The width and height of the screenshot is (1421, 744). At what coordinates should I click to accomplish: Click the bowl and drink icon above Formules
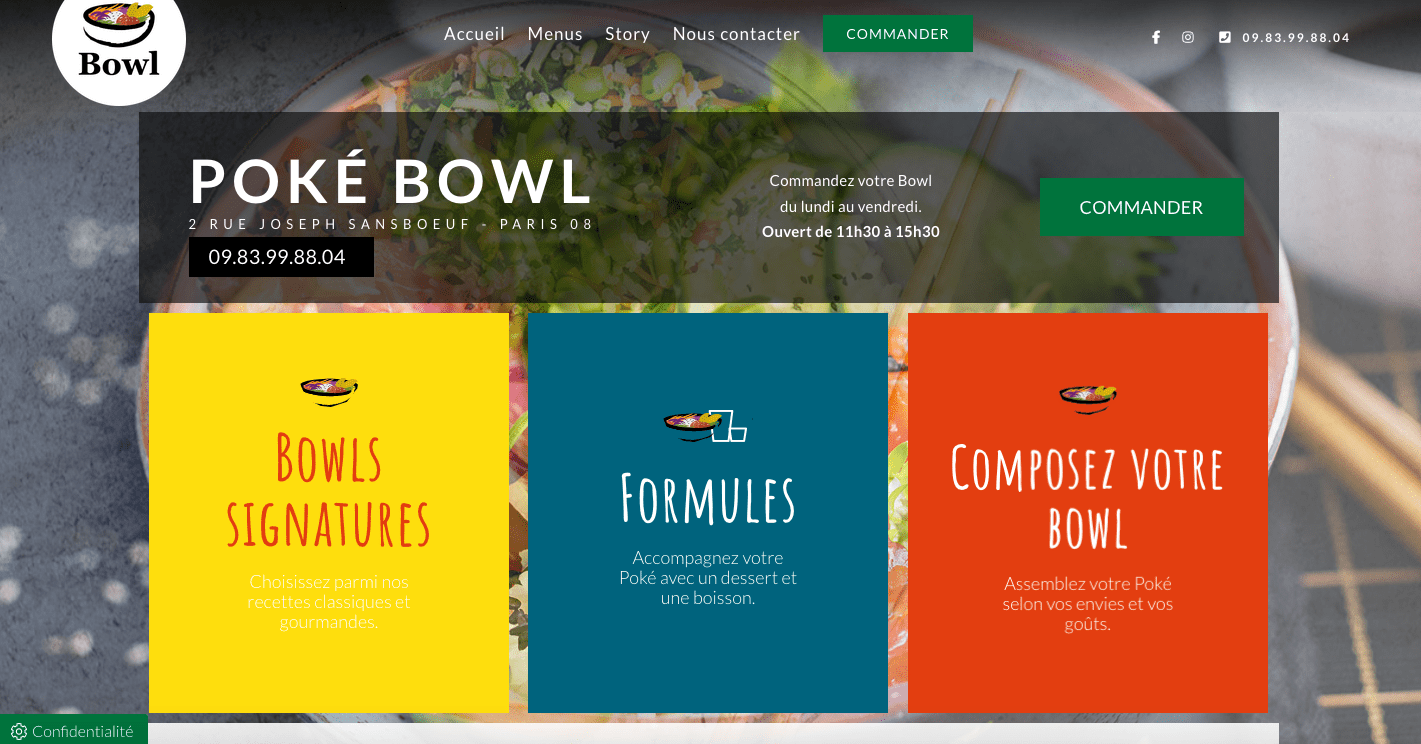[706, 425]
